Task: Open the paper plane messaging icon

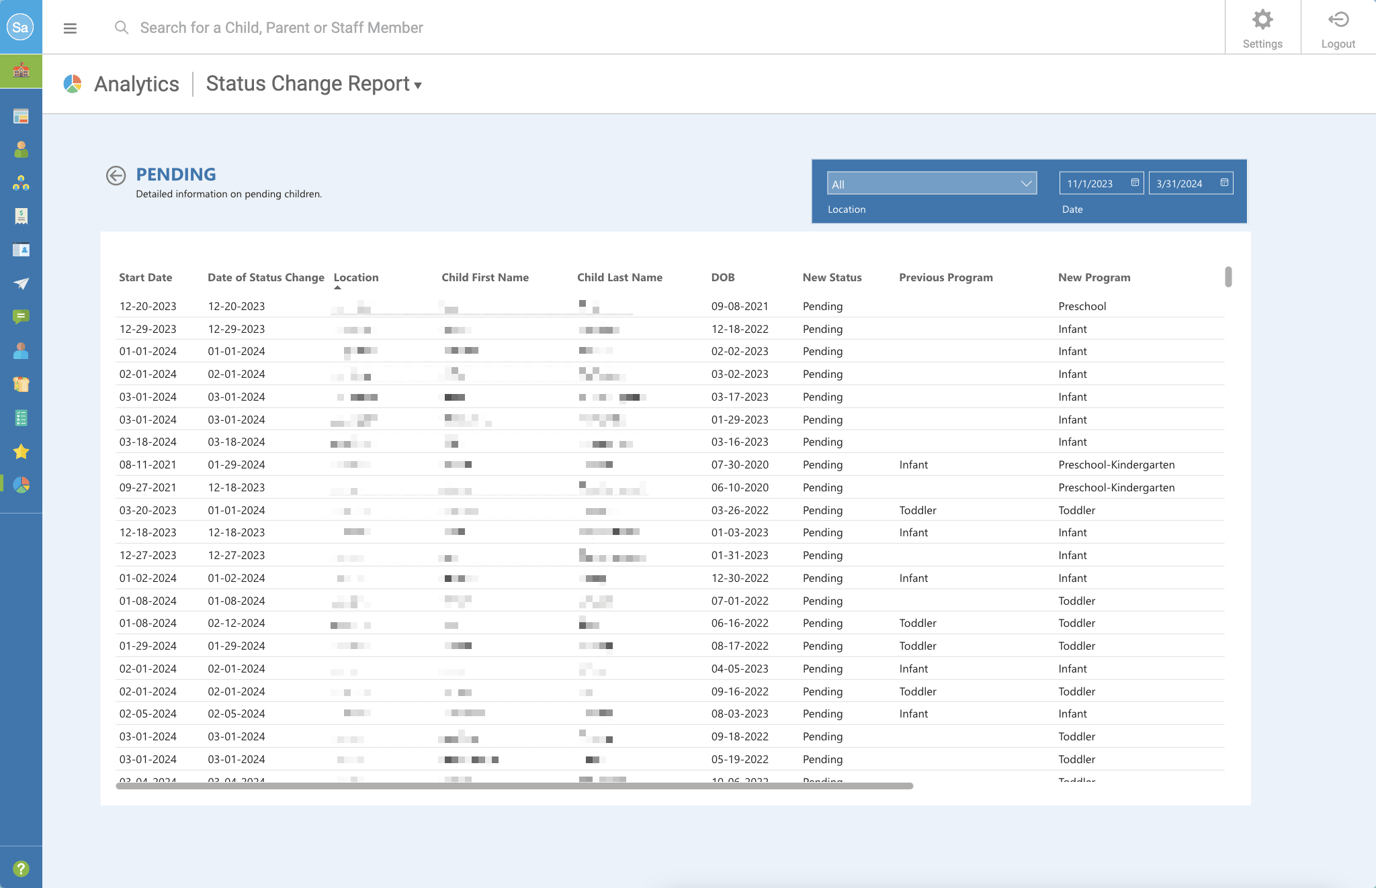Action: pyautogui.click(x=21, y=283)
